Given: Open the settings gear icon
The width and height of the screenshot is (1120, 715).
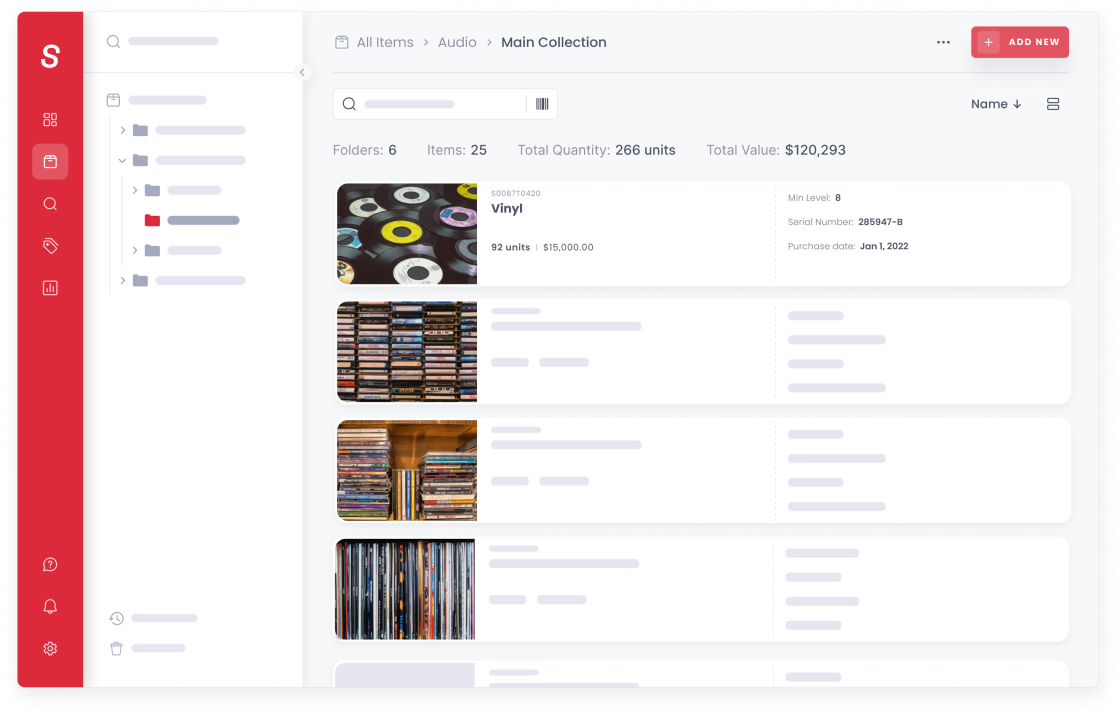Looking at the screenshot, I should pyautogui.click(x=50, y=649).
